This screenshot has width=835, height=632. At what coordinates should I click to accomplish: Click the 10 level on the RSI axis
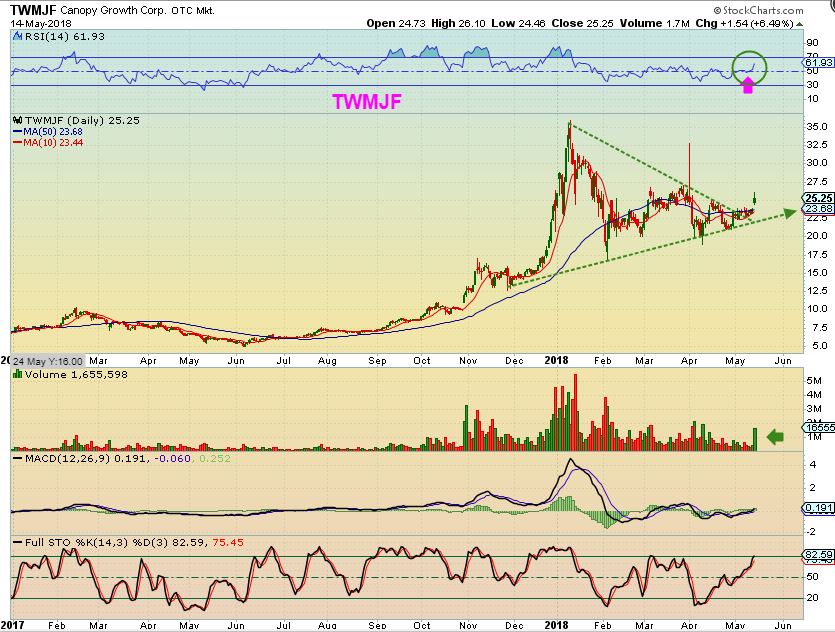click(813, 99)
